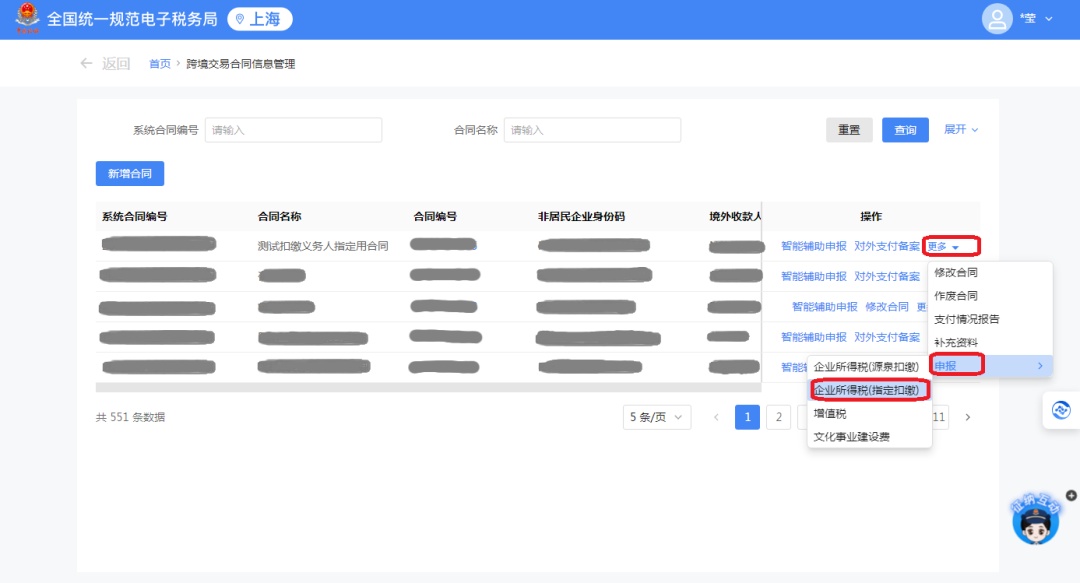This screenshot has height=583, width=1080.
Task: Choose 修改合同 in the more menu
Action: [x=956, y=272]
